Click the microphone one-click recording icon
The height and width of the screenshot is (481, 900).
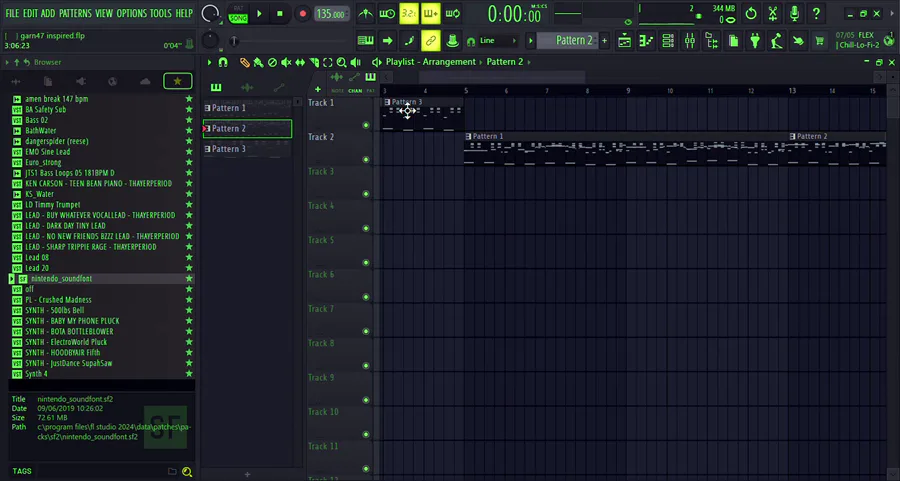point(794,14)
